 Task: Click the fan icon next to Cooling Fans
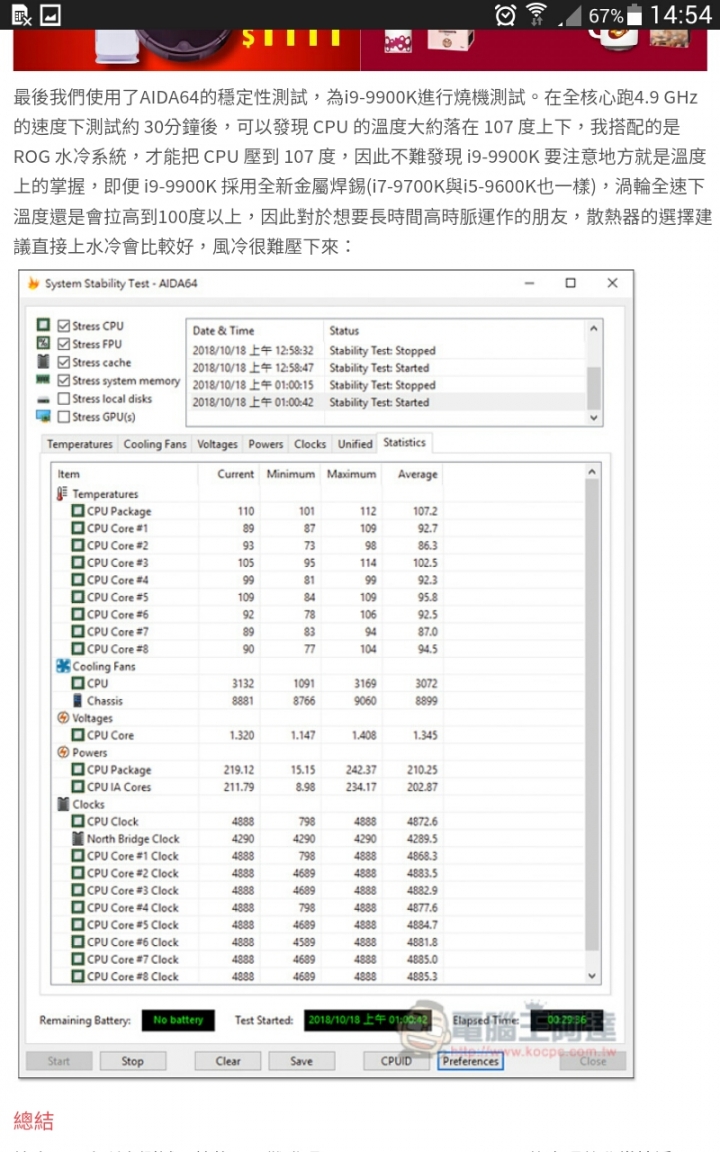coord(63,666)
